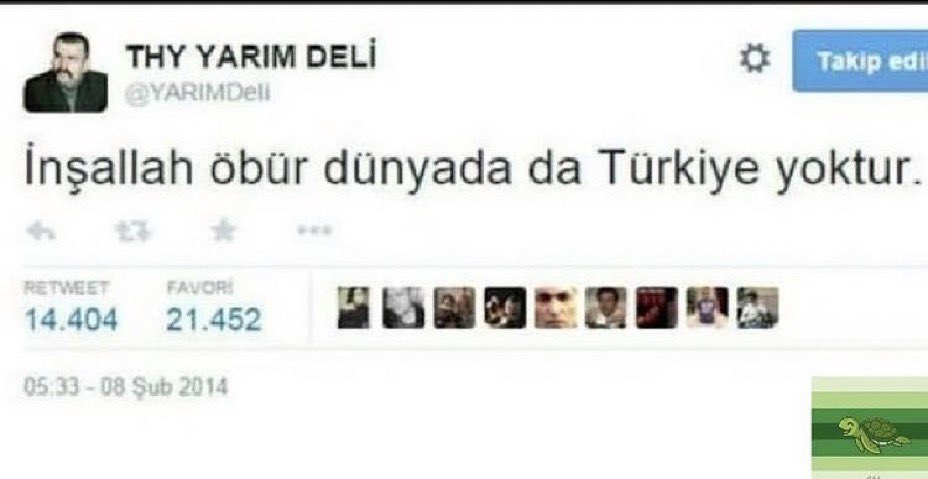Click the third favoriter avatar thumbnail
Viewport: 928px width, 479px height.
[x=455, y=307]
